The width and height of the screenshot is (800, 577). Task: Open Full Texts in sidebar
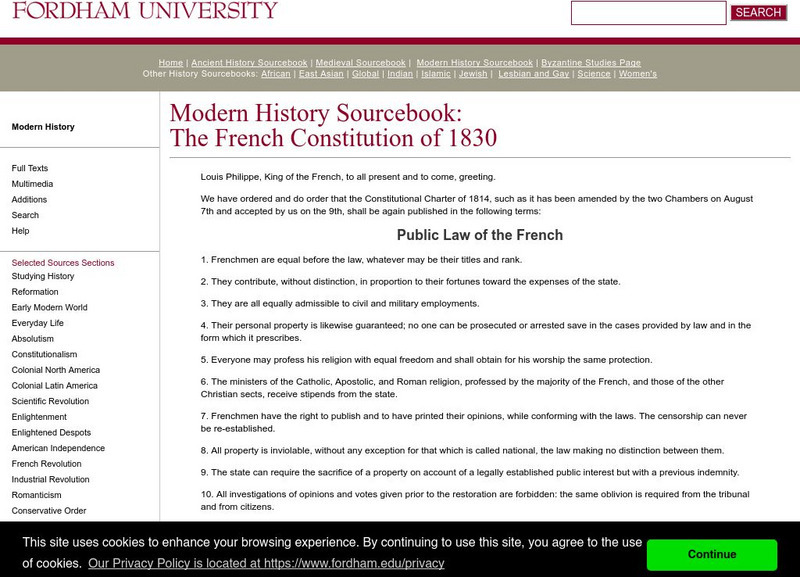click(30, 168)
